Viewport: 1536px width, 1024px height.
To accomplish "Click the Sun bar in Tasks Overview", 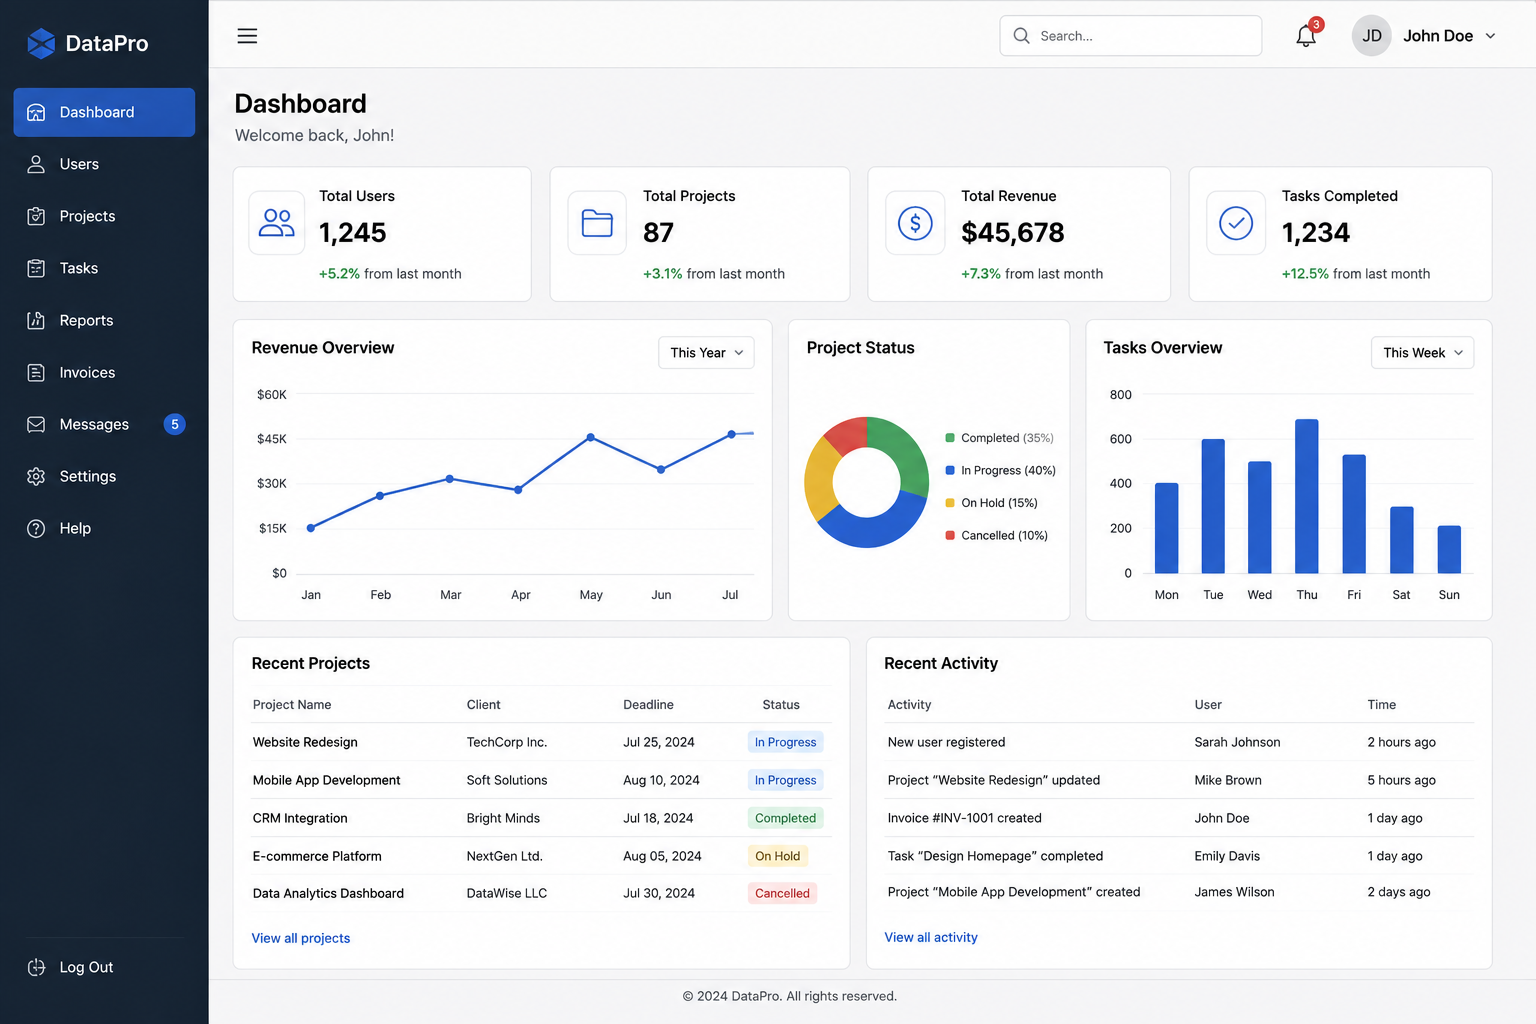I will point(1449,549).
